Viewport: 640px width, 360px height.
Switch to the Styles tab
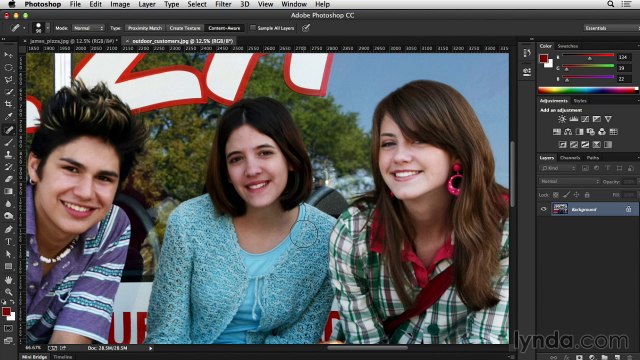[x=580, y=101]
